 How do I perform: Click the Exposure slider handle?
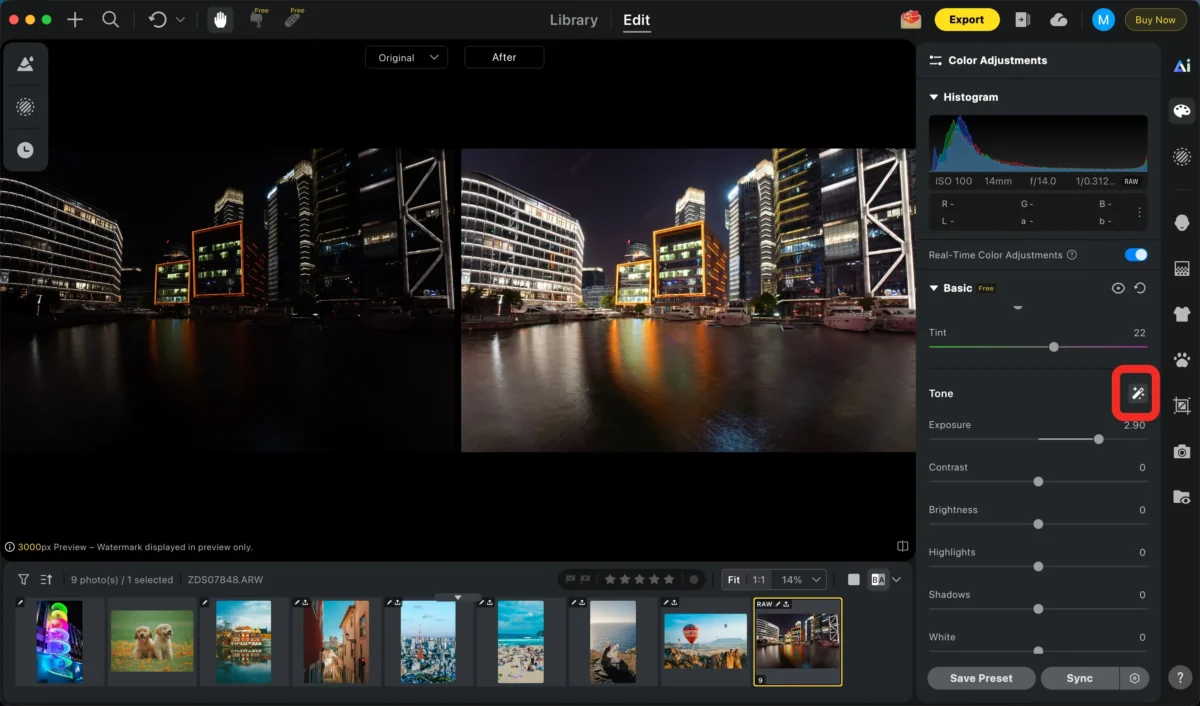pyautogui.click(x=1098, y=439)
